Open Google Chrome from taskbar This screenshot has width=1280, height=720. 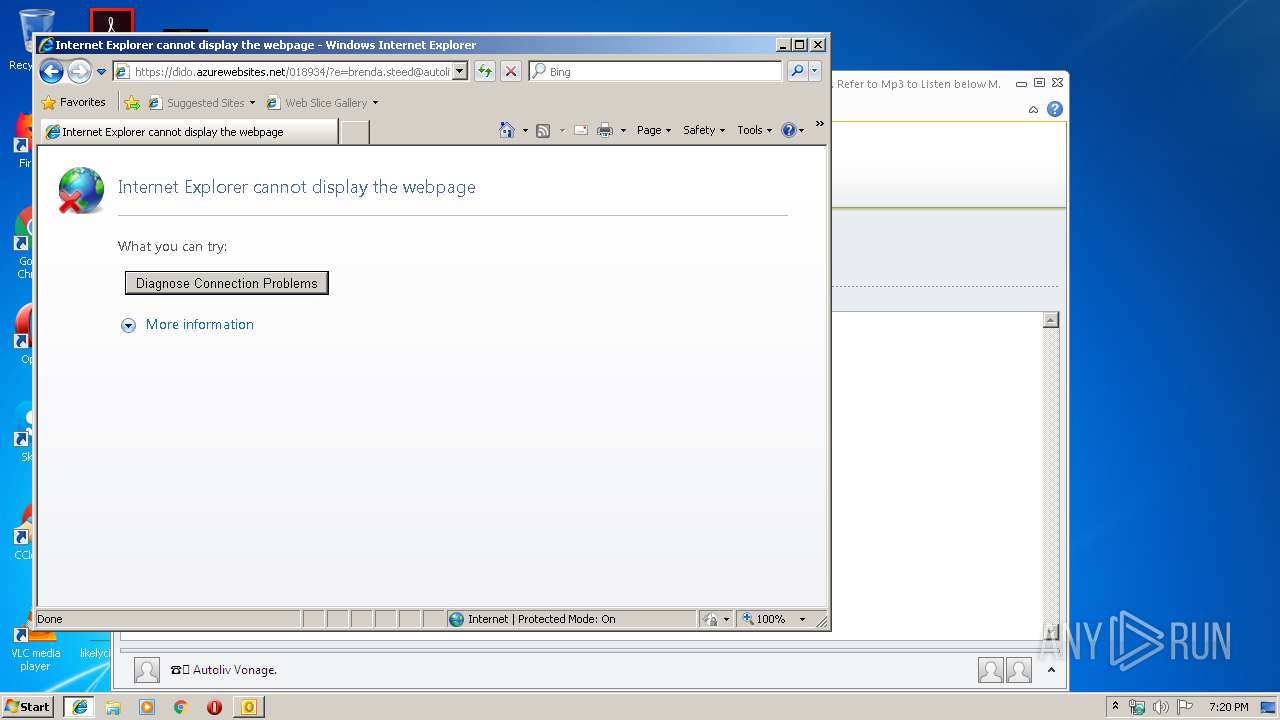tap(181, 707)
